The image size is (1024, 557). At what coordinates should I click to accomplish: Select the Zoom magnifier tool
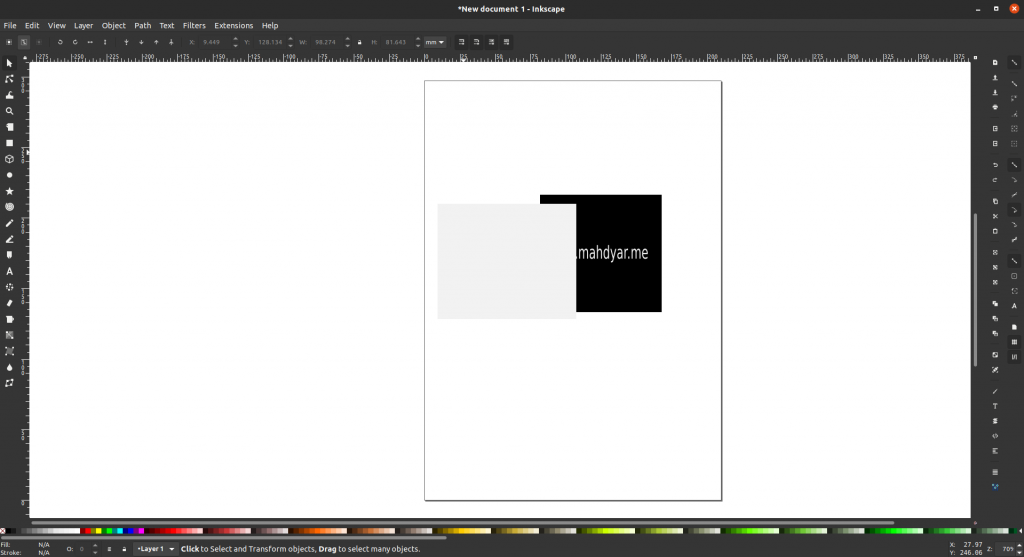[10, 111]
